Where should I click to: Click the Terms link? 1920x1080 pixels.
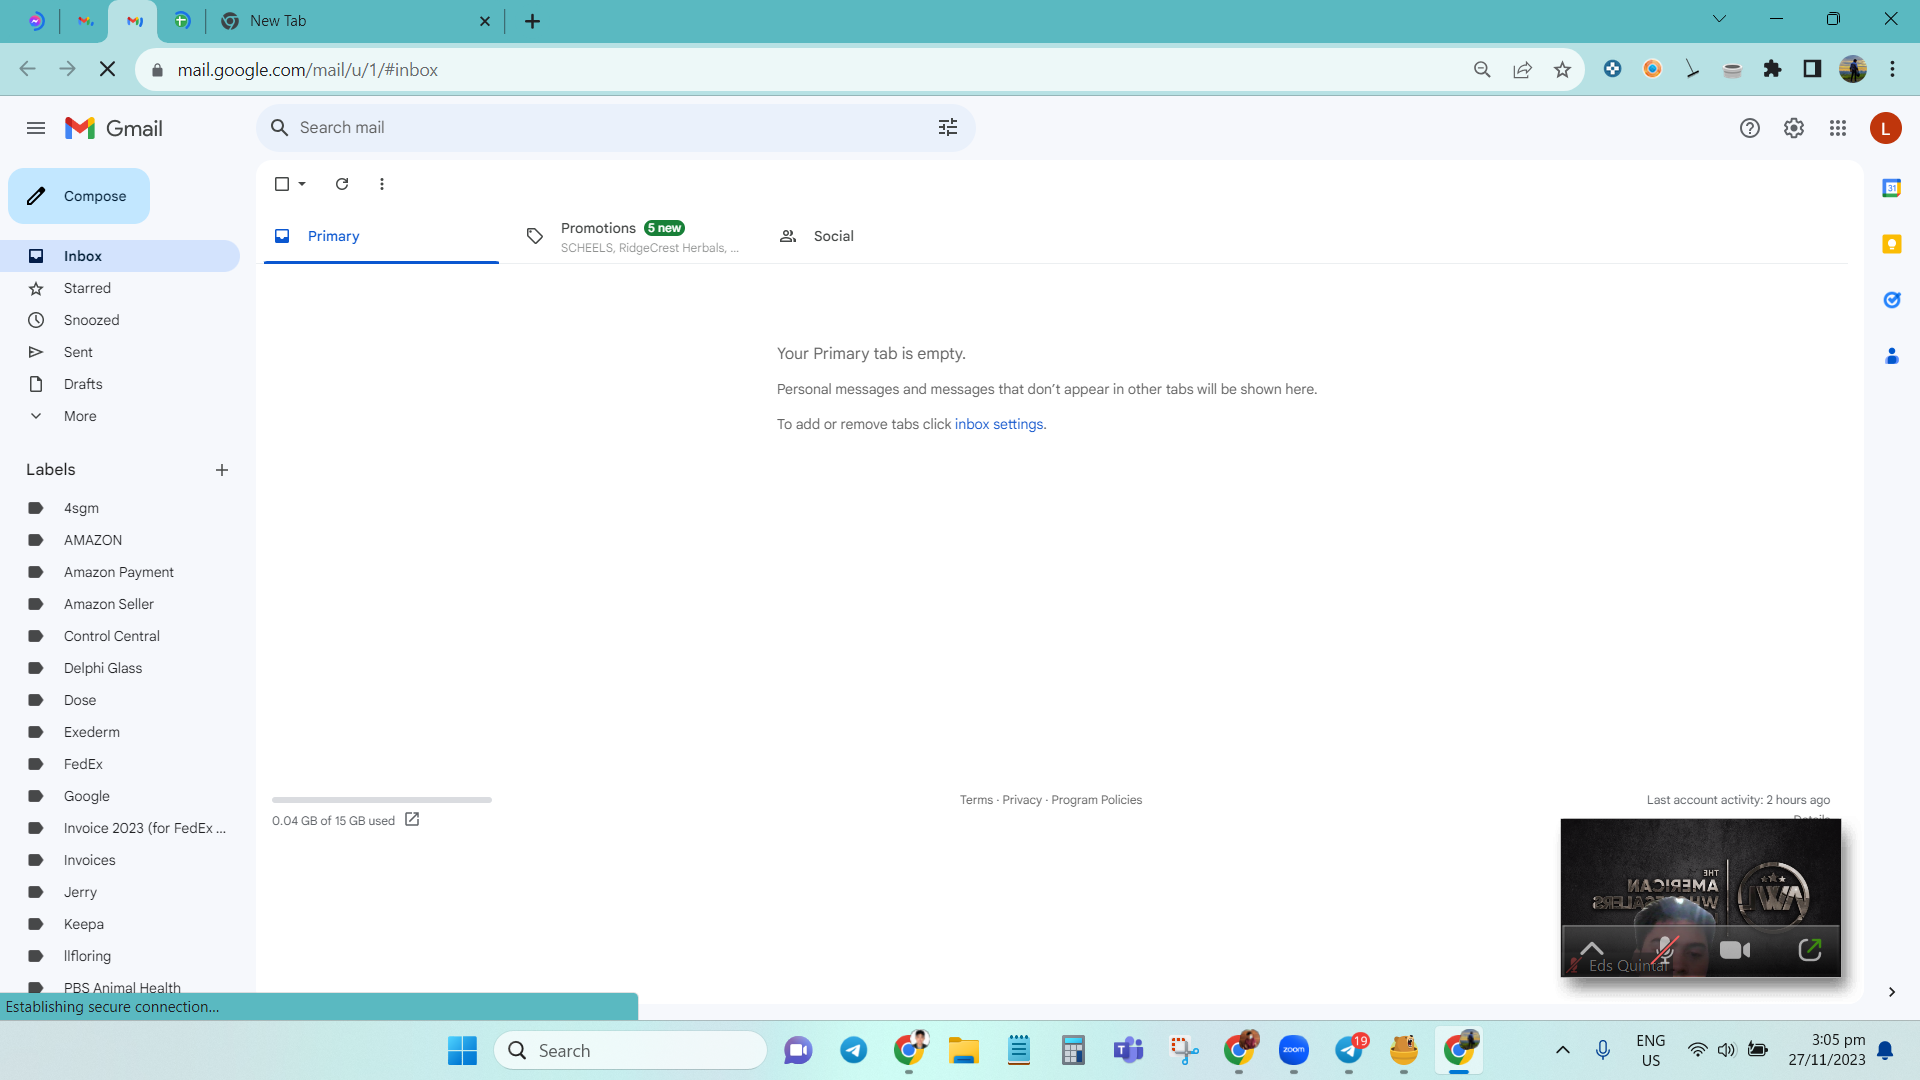click(x=976, y=800)
